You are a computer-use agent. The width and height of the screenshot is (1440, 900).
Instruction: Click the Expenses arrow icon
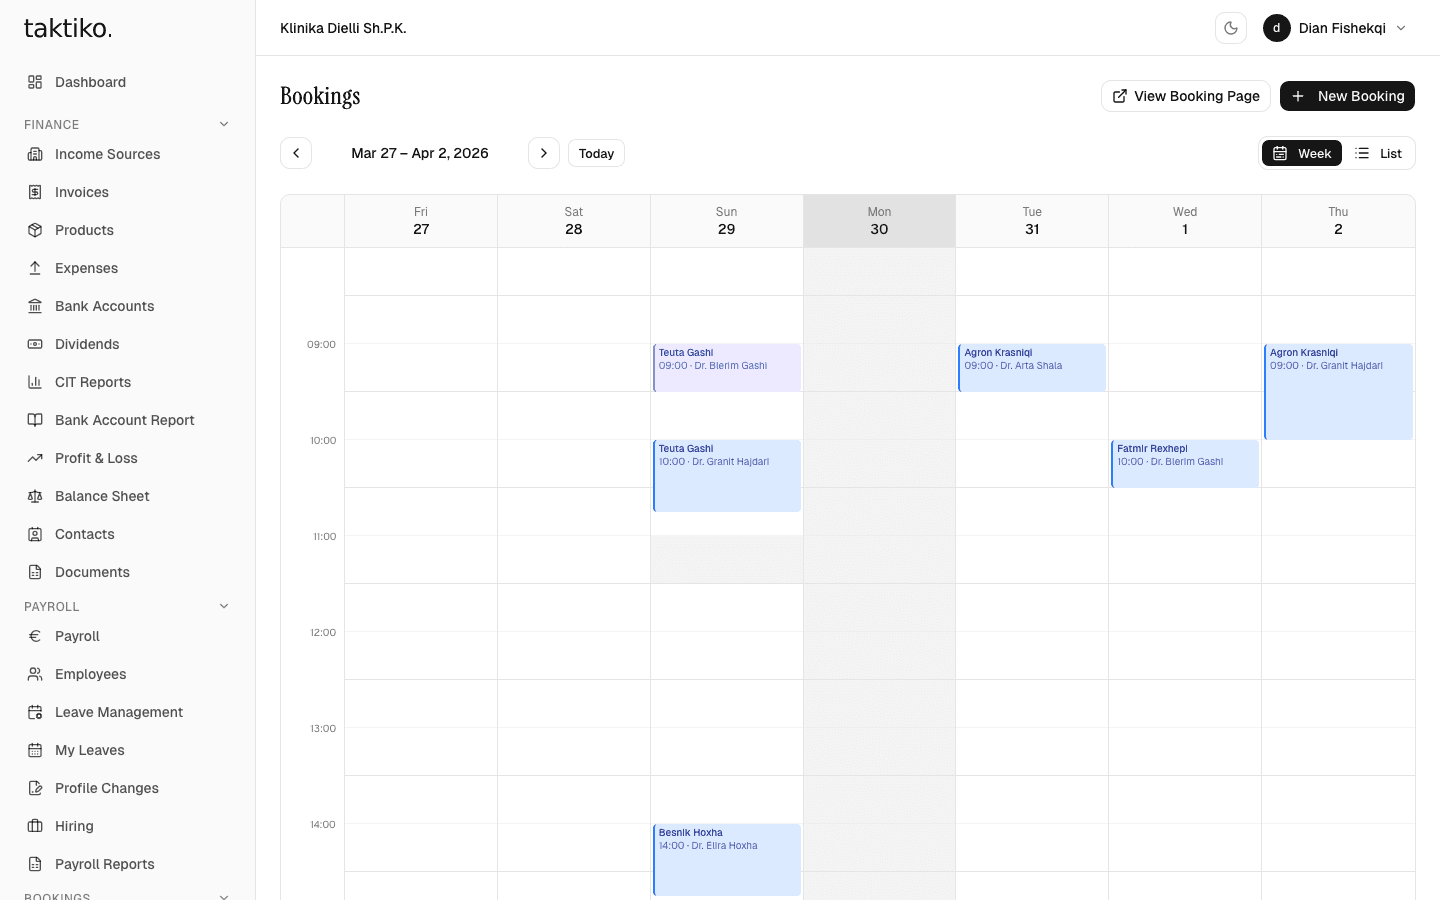pos(36,268)
